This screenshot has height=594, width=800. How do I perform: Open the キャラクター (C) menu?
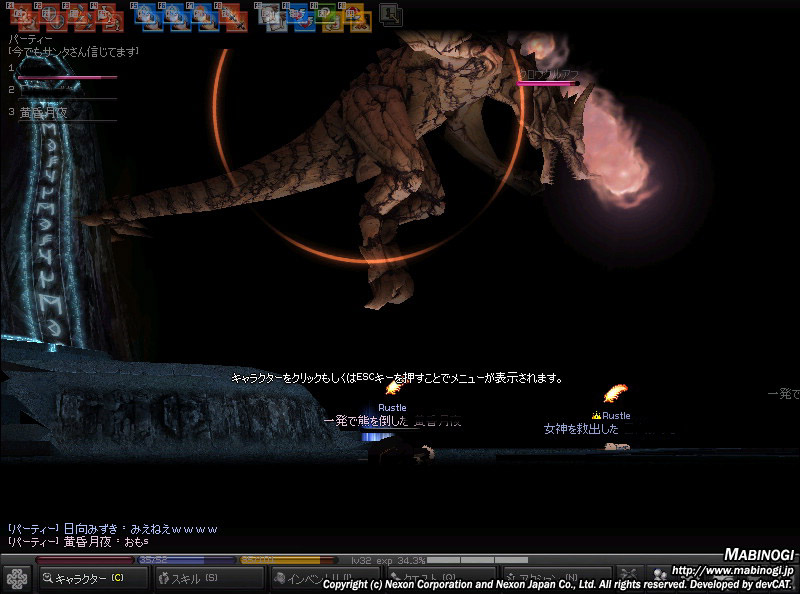click(x=92, y=578)
